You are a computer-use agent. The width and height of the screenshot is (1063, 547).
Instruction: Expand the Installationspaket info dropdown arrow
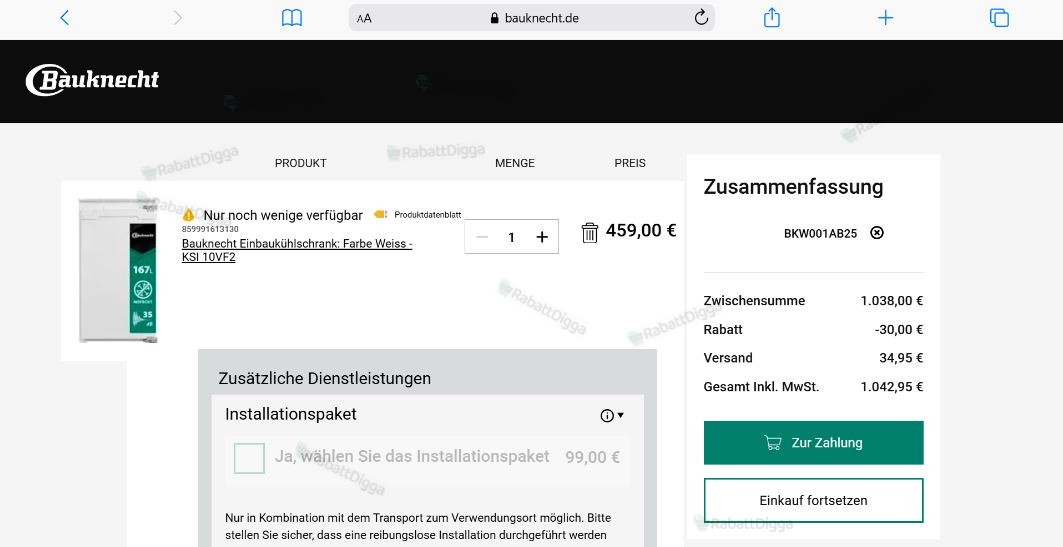click(x=620, y=415)
